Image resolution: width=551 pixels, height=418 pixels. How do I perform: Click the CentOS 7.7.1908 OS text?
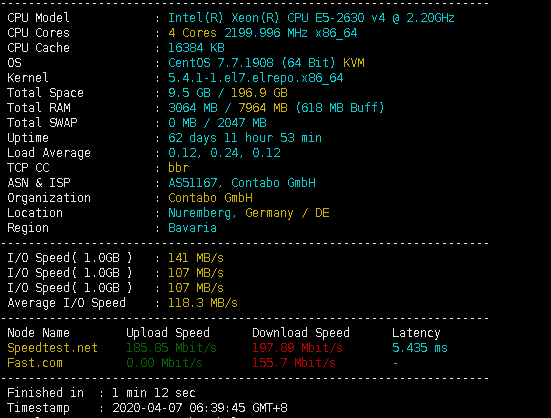coord(221,63)
